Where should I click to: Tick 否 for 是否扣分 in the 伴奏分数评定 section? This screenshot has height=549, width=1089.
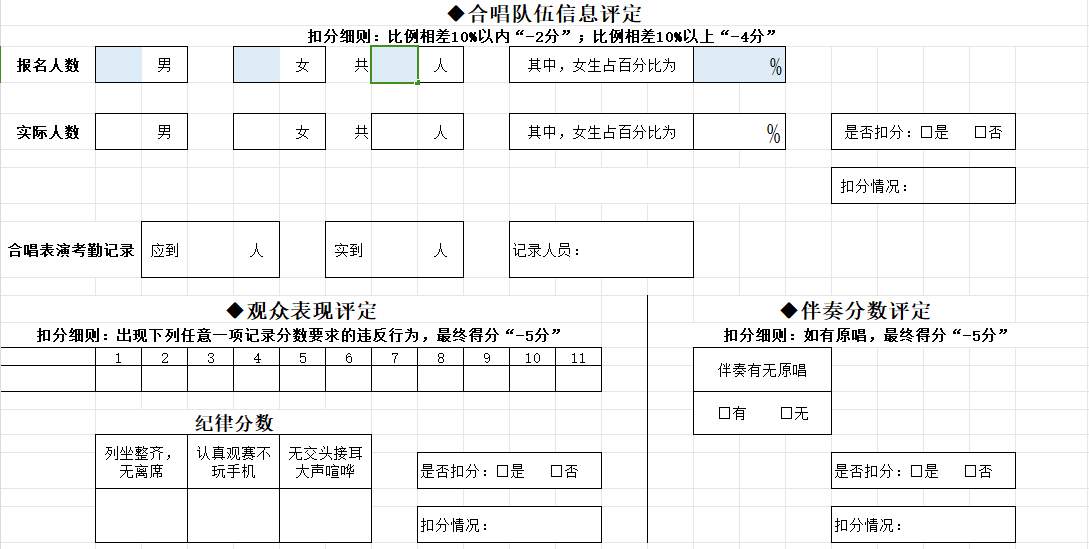pyautogui.click(x=971, y=471)
